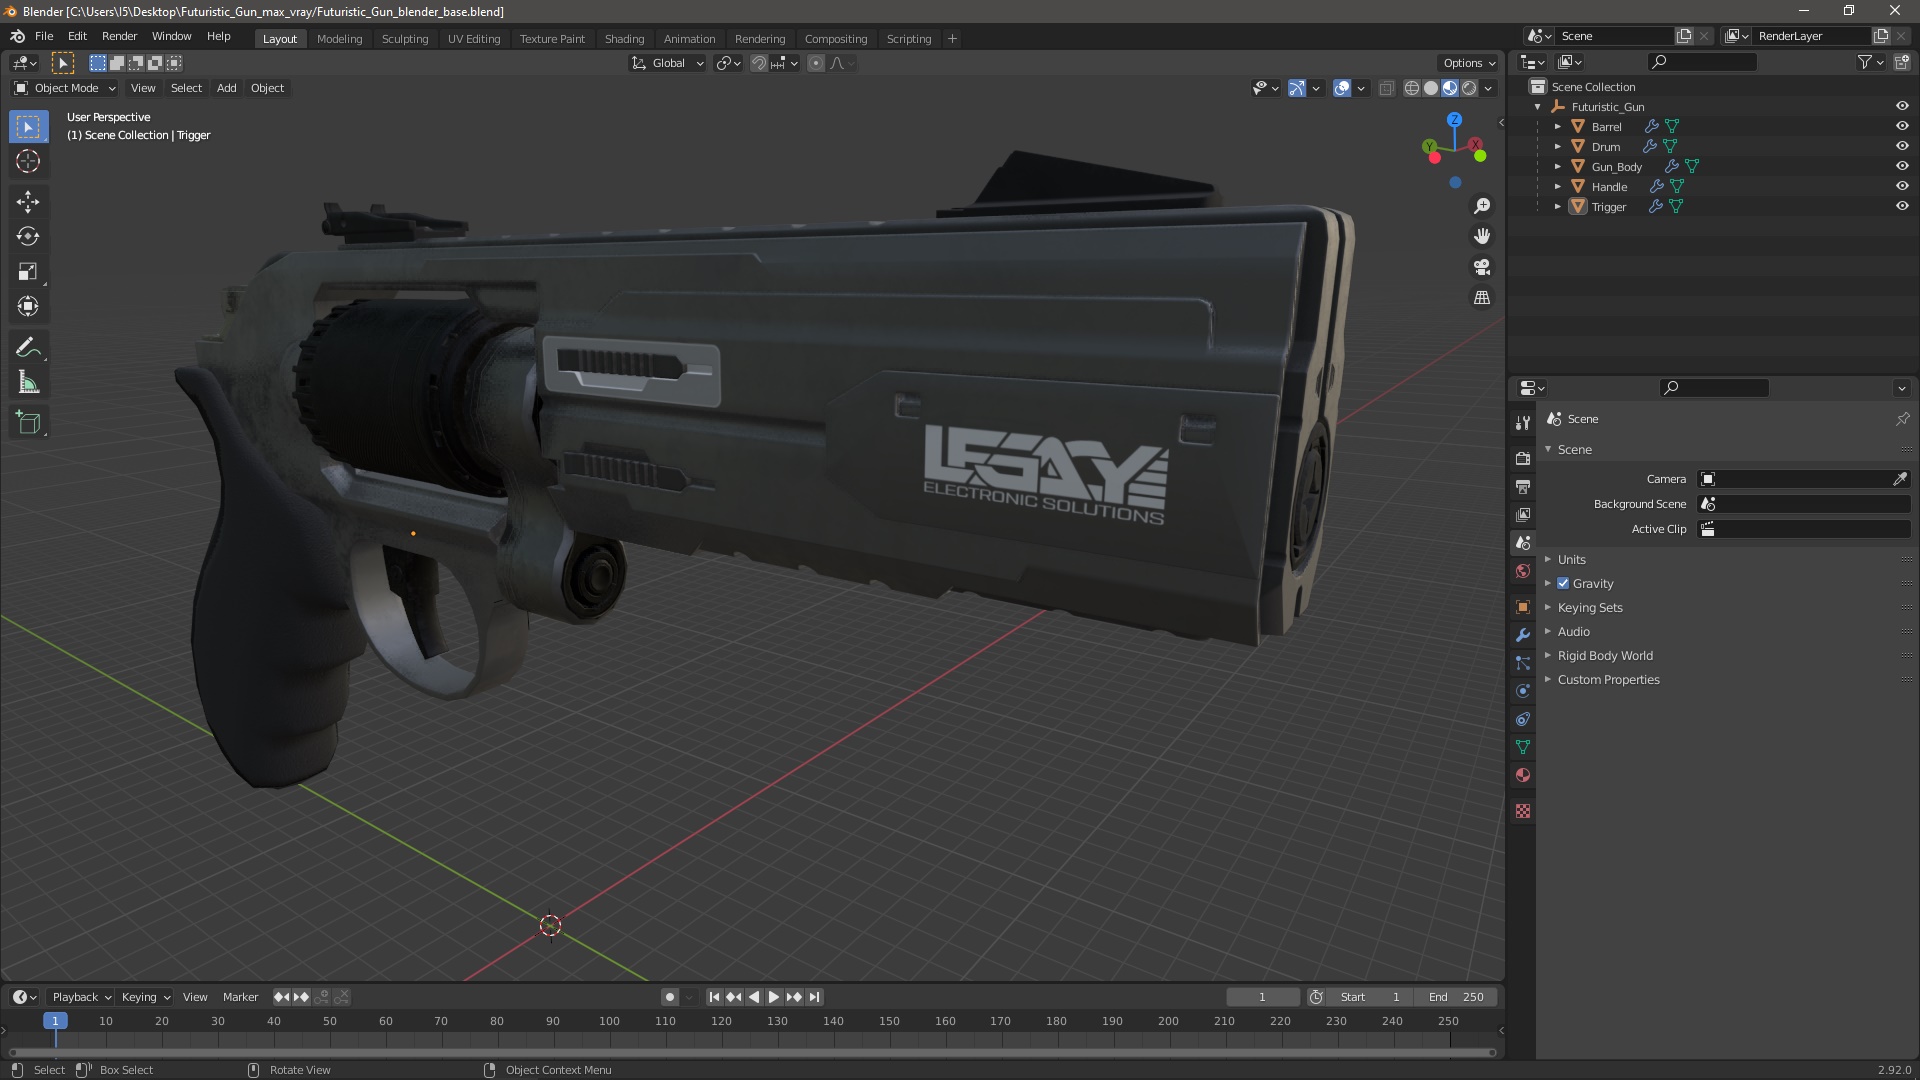Enable snapping magnet toggle
Screen dimensions: 1920x1080
(x=759, y=63)
